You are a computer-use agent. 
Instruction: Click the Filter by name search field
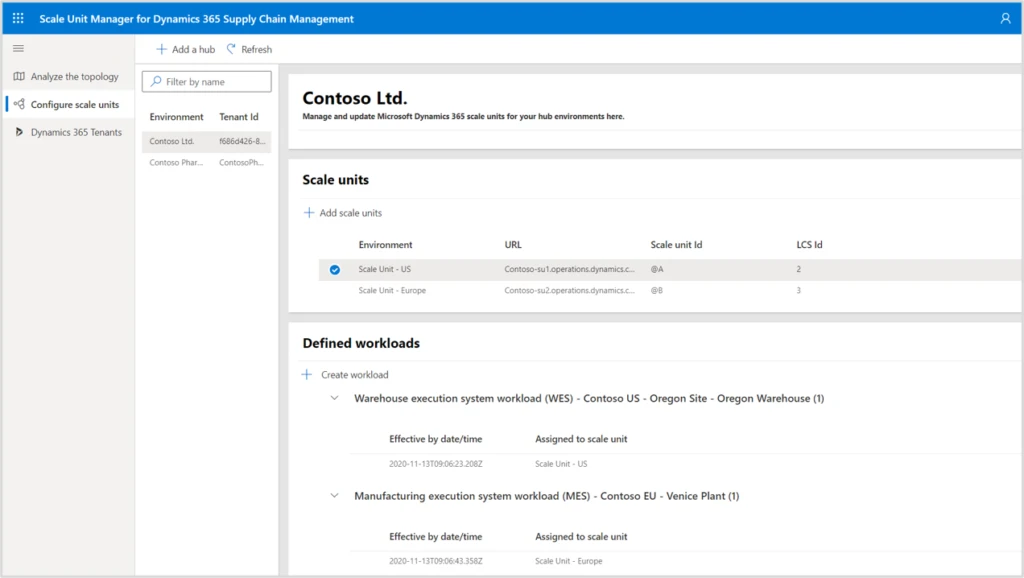(x=212, y=82)
